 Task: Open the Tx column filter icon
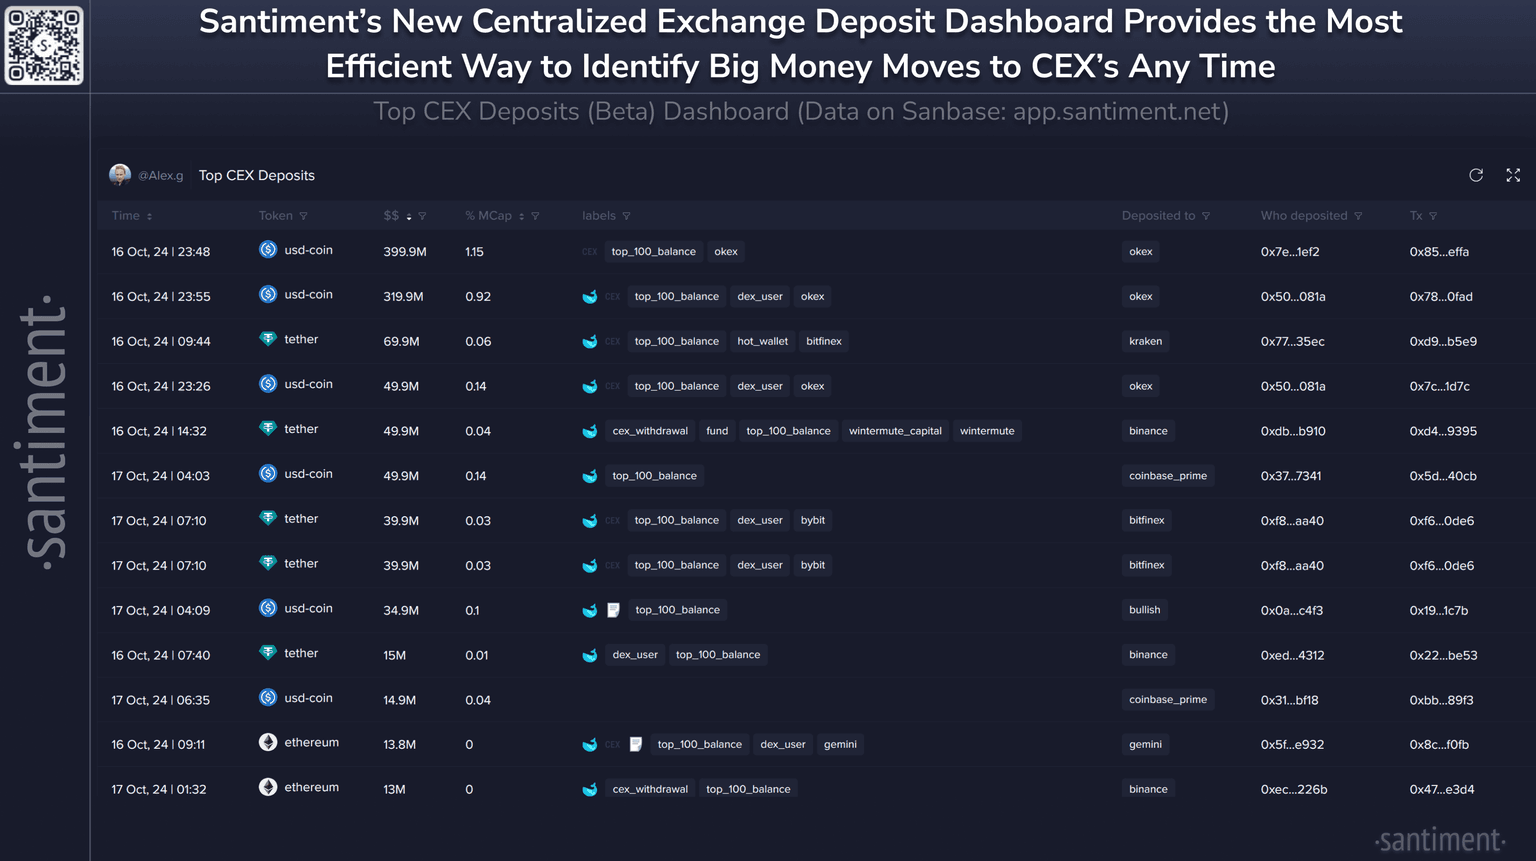[1433, 216]
